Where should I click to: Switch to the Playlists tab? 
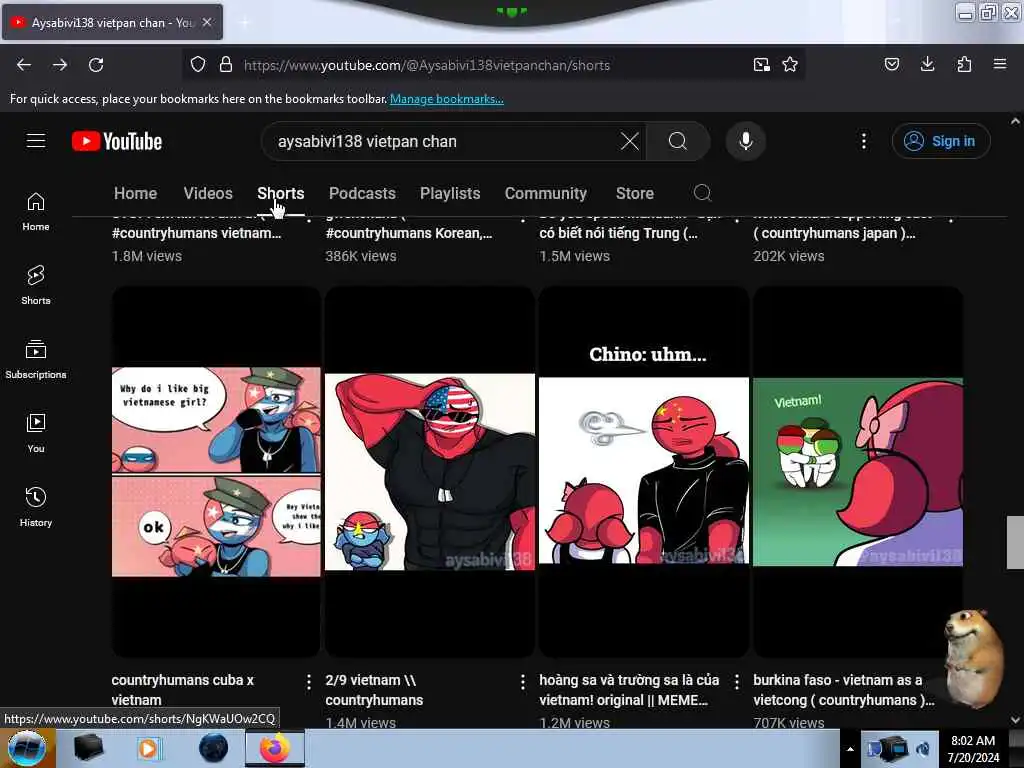[x=450, y=193]
